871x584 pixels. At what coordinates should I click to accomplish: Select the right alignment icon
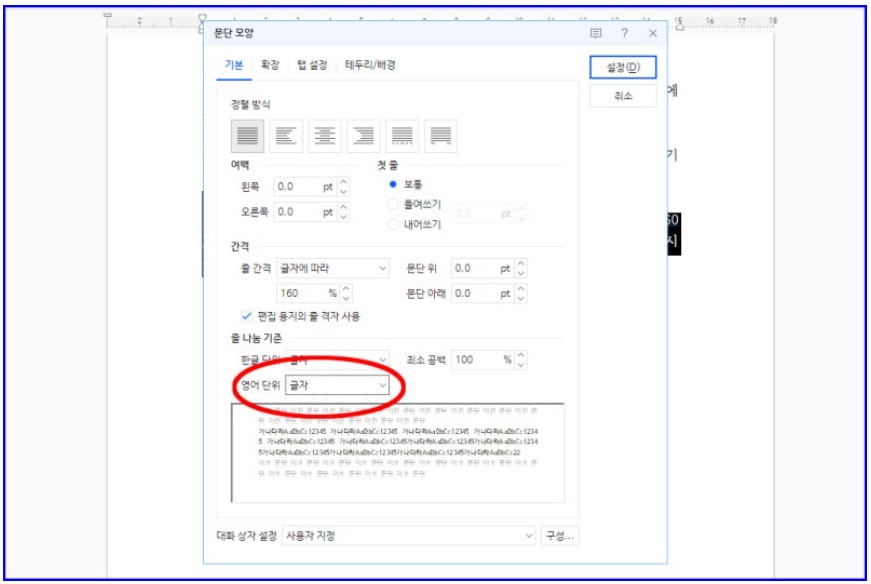363,136
